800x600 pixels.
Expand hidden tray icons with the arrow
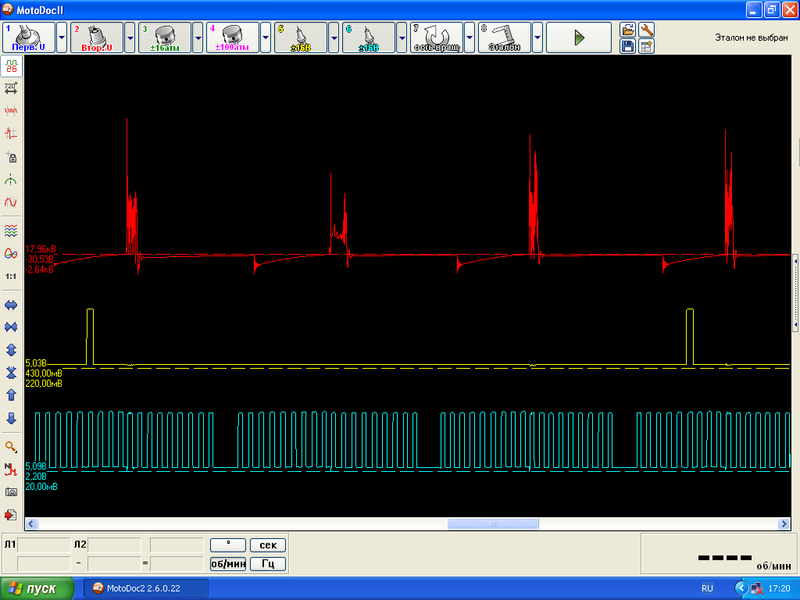click(741, 588)
